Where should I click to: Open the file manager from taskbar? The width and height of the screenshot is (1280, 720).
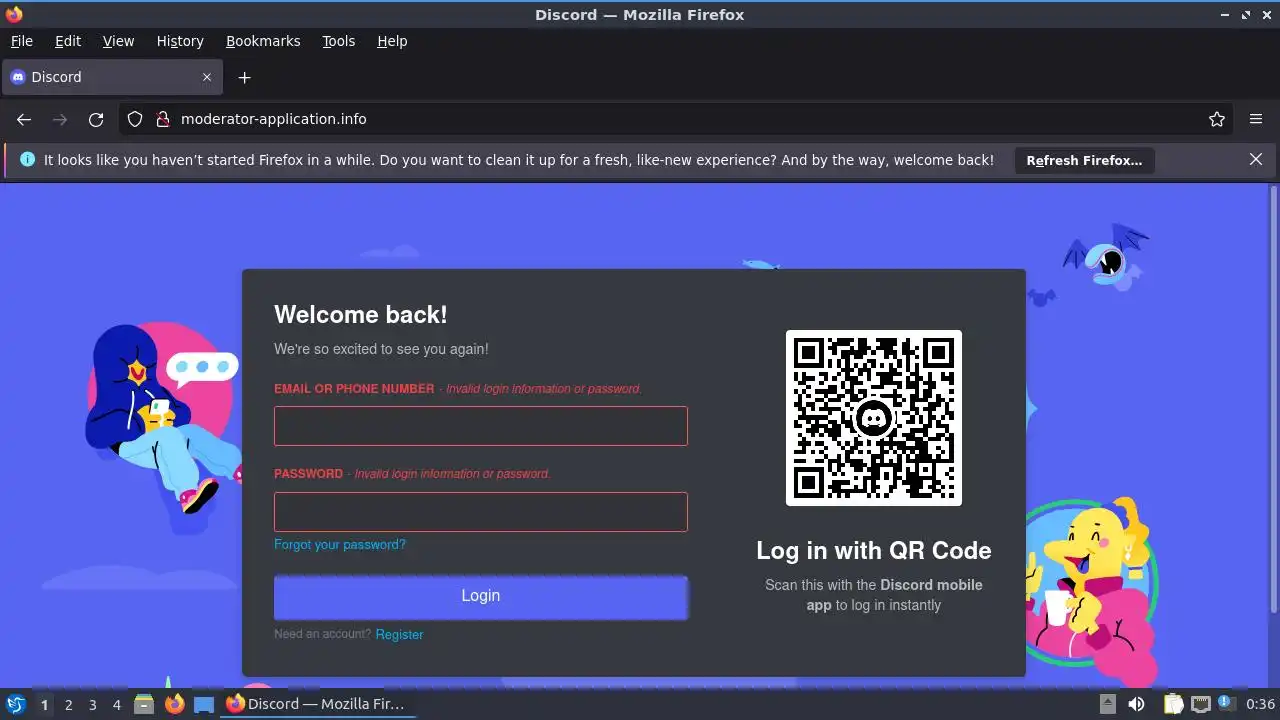pyautogui.click(x=144, y=705)
